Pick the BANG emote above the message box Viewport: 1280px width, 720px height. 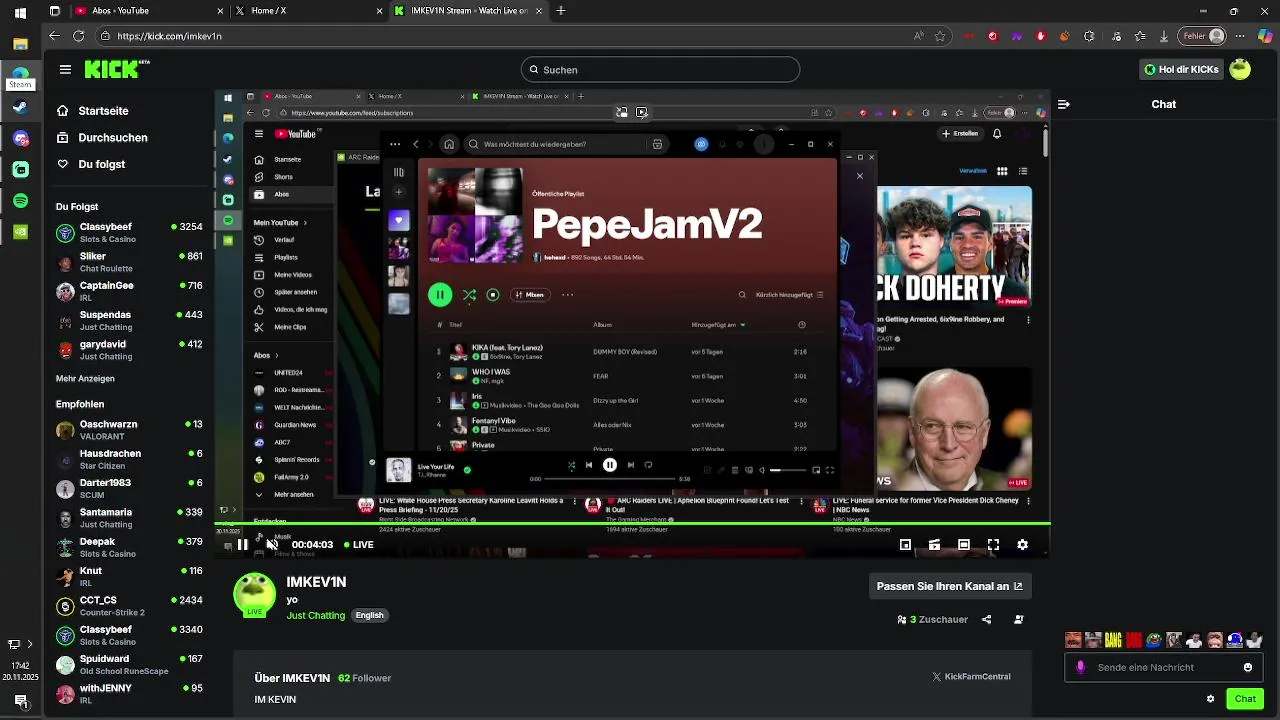[1113, 640]
